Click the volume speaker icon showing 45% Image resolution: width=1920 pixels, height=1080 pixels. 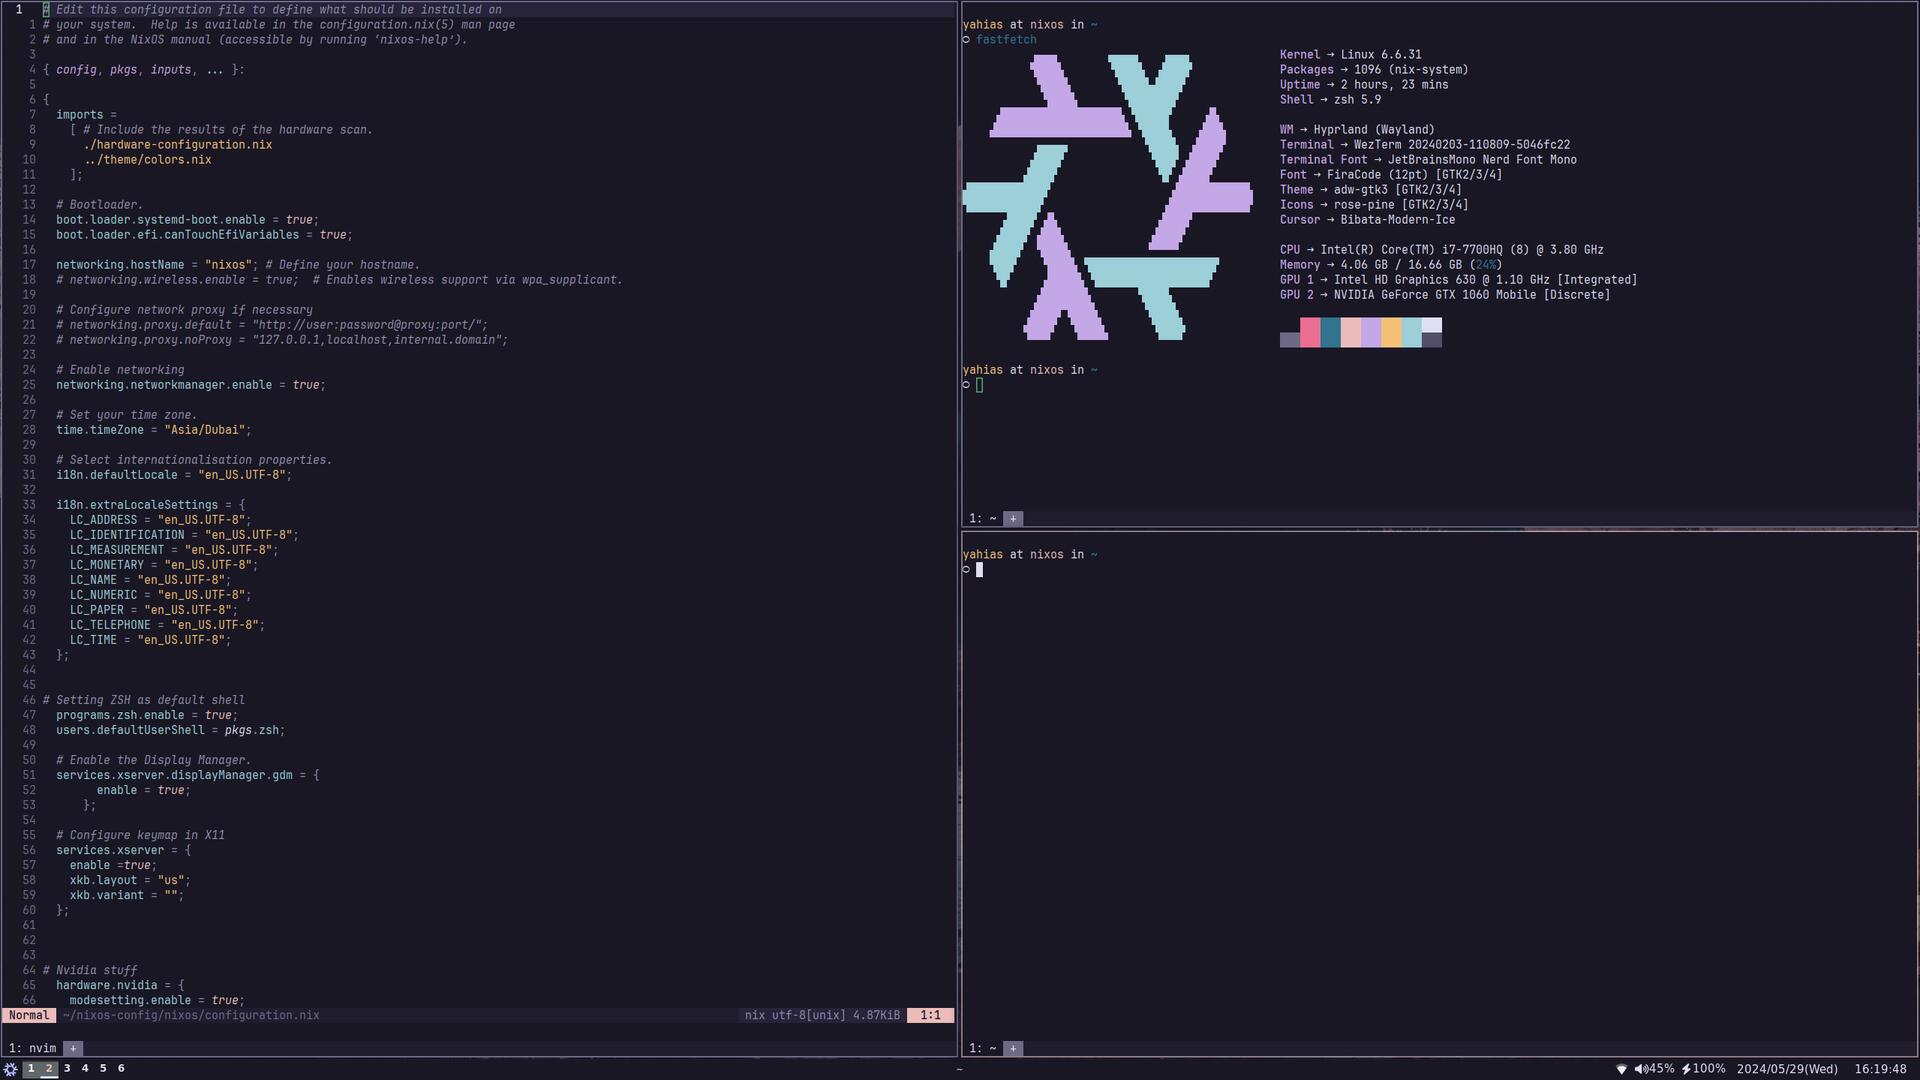point(1641,1069)
